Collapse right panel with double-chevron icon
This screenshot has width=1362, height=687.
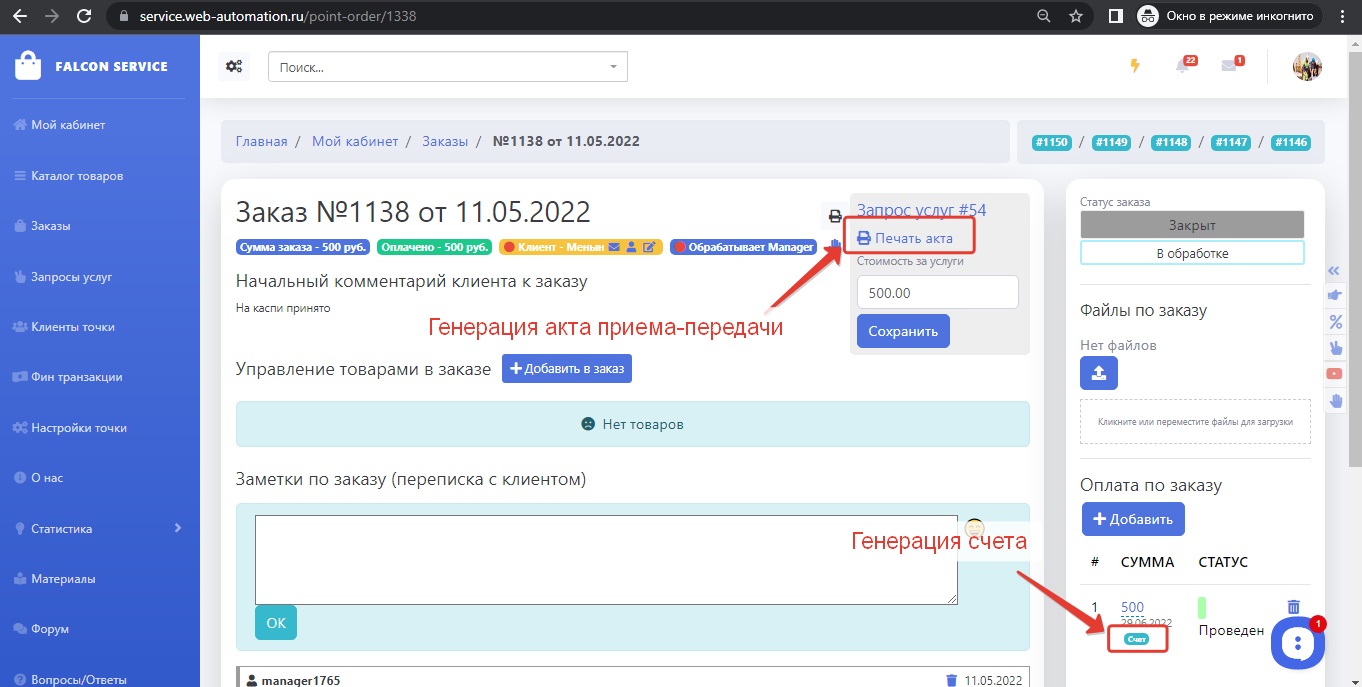1333,271
